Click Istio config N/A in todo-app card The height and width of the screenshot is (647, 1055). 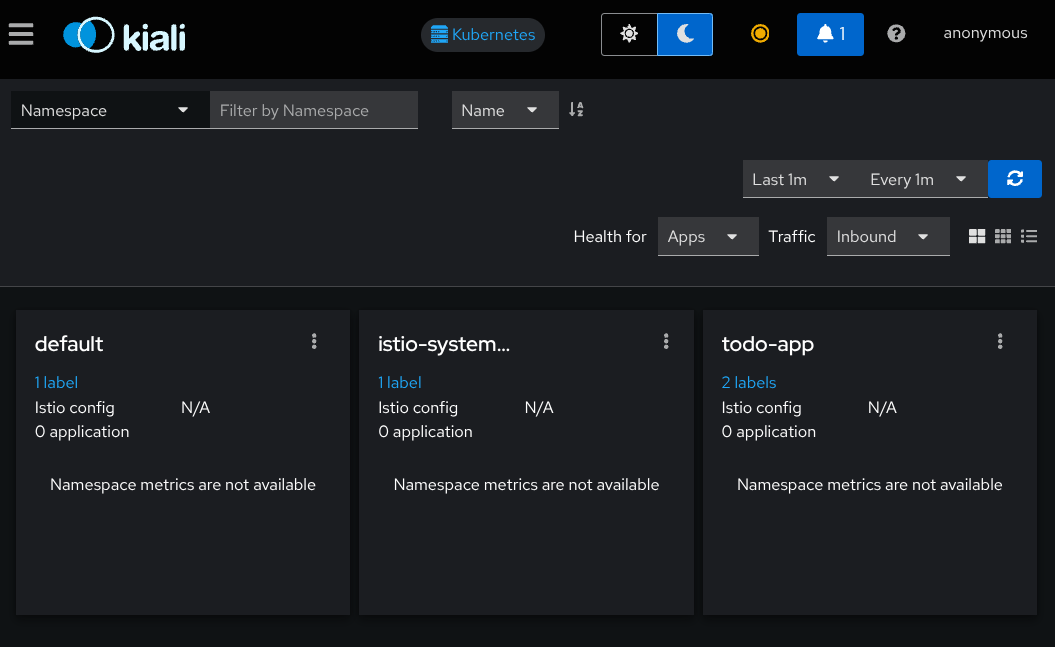[x=882, y=408]
